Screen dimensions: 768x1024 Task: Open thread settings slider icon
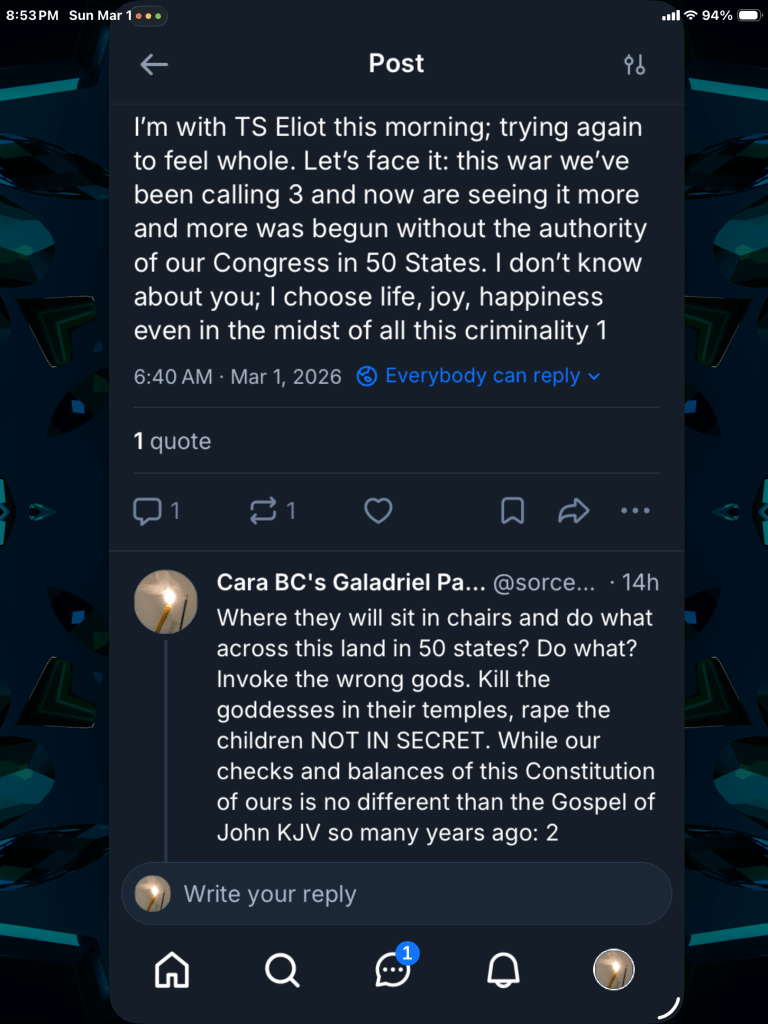634,65
